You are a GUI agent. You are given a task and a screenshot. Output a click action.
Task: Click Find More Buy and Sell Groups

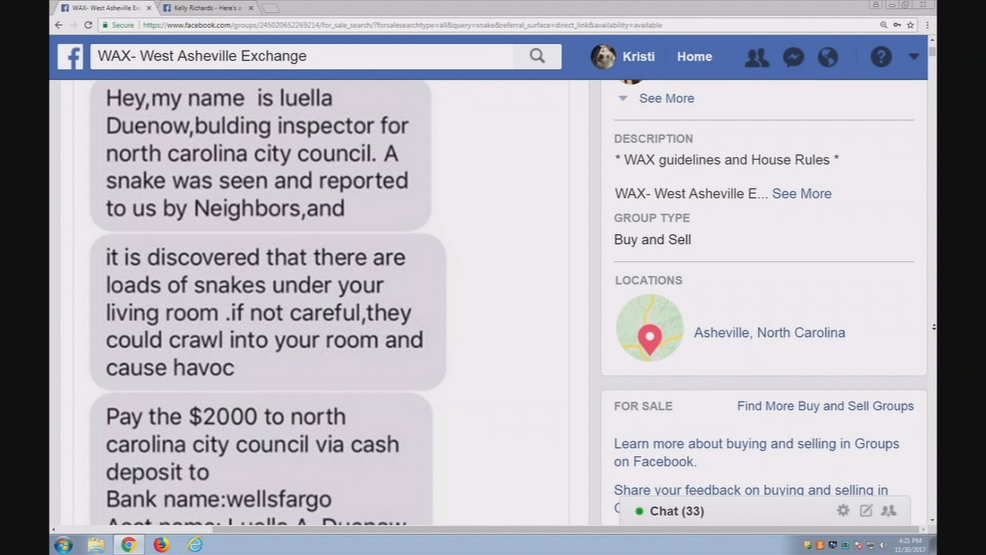pos(825,406)
